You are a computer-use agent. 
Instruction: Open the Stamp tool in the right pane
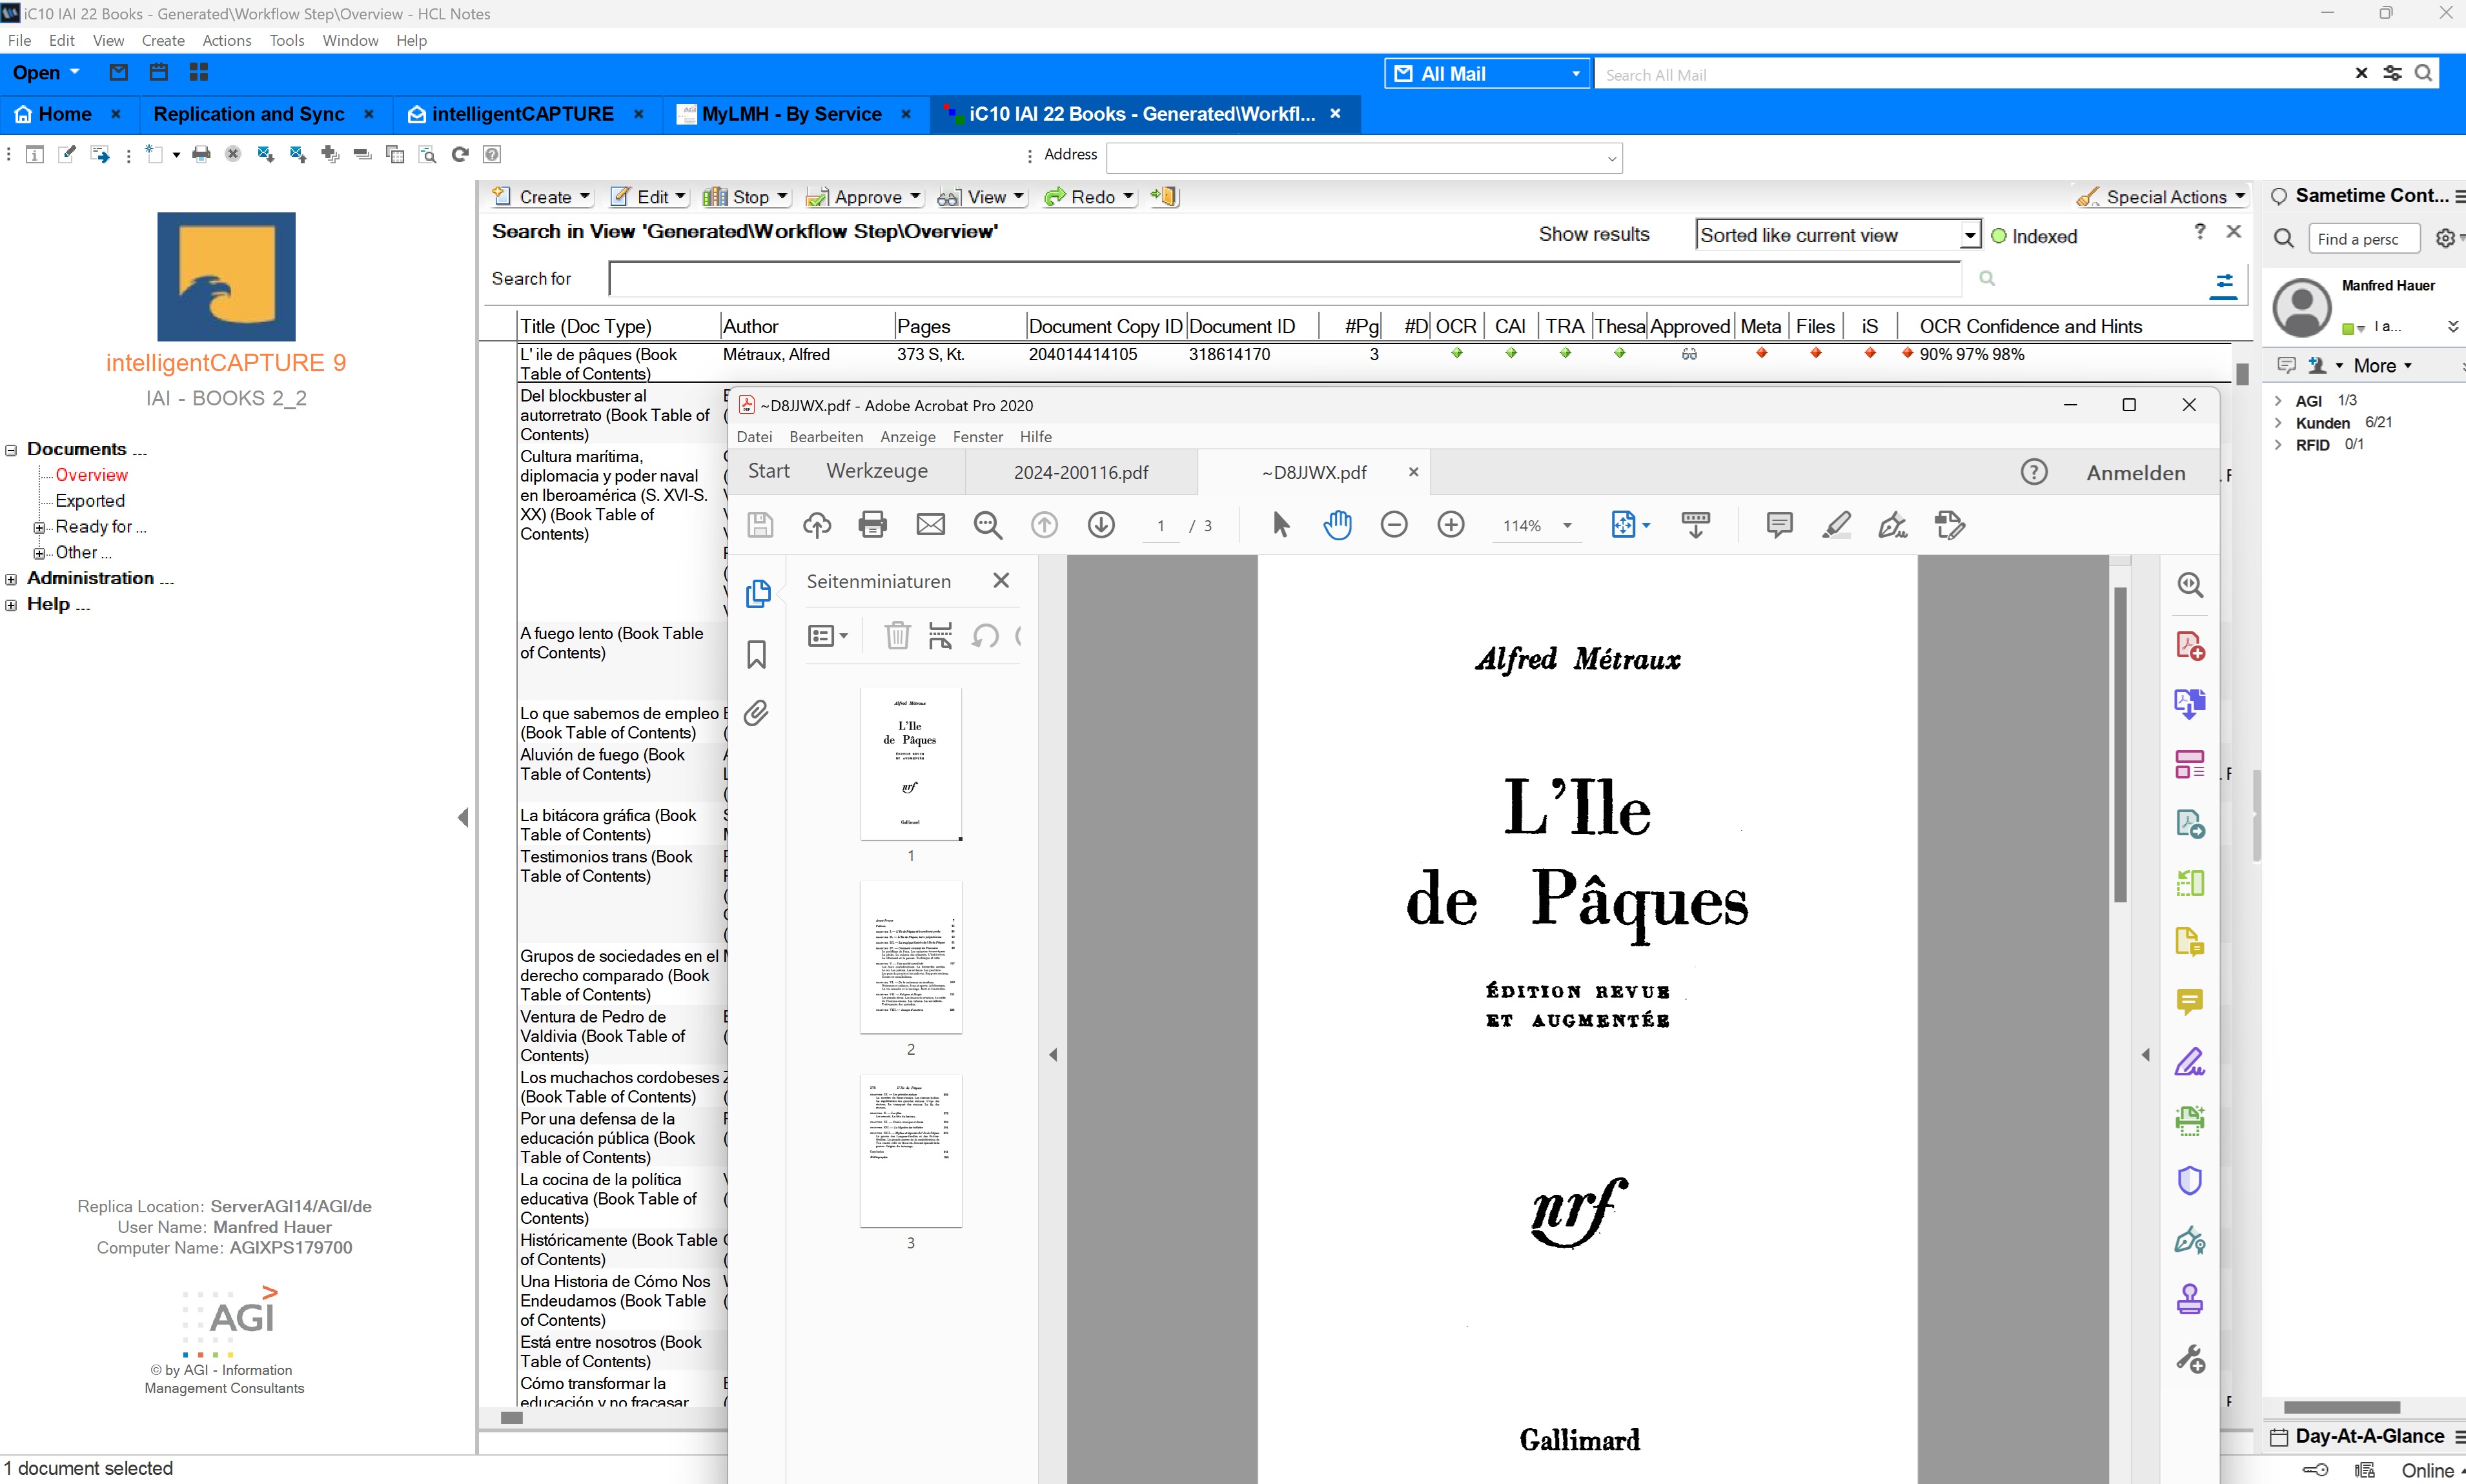click(2190, 1299)
